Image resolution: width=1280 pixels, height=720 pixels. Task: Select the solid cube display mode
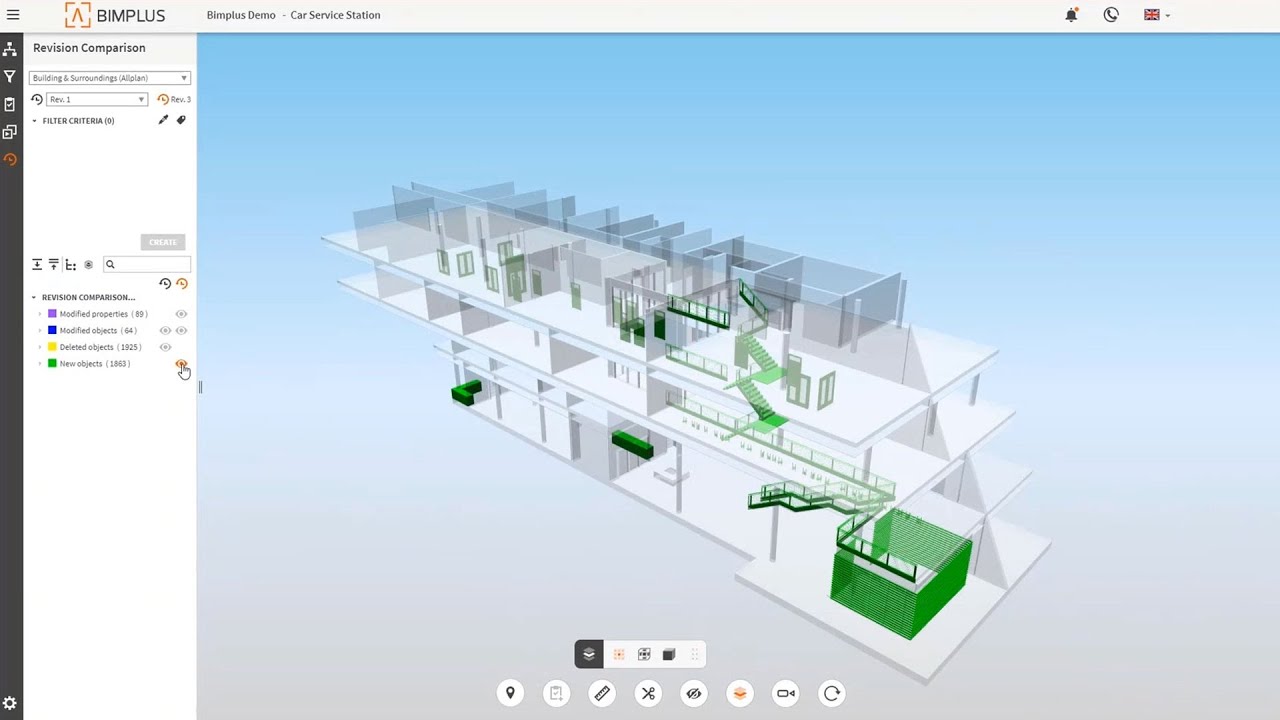[x=669, y=654]
